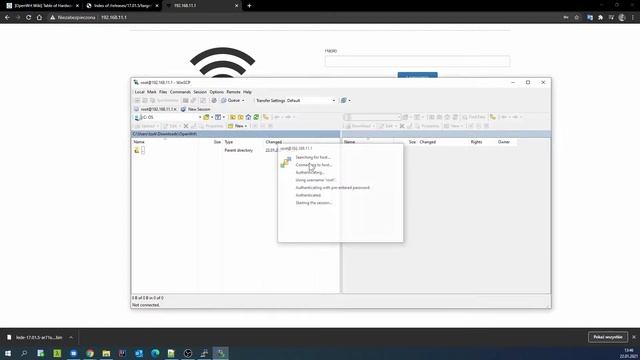This screenshot has height=360, width=640.
Task: Click the local path bar showing Downloads\OpenWrt
Action: (236, 134)
